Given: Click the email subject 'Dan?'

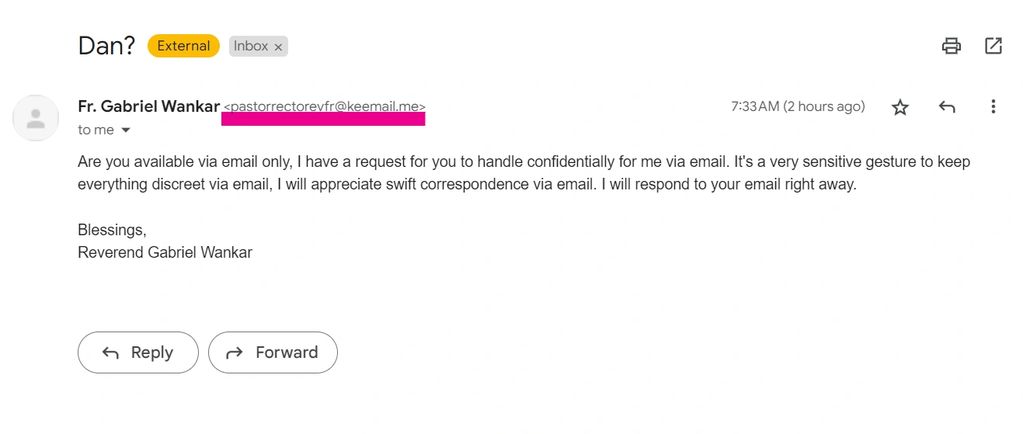Looking at the screenshot, I should 106,46.
